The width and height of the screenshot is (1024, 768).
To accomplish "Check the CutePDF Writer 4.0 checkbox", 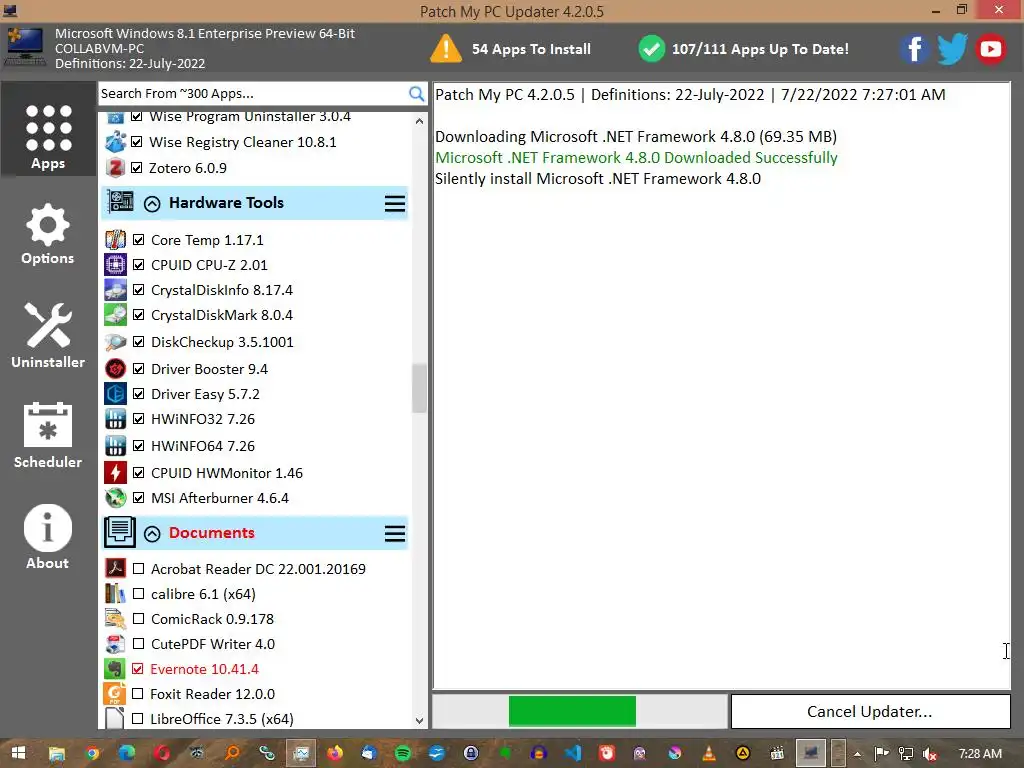I will (138, 644).
